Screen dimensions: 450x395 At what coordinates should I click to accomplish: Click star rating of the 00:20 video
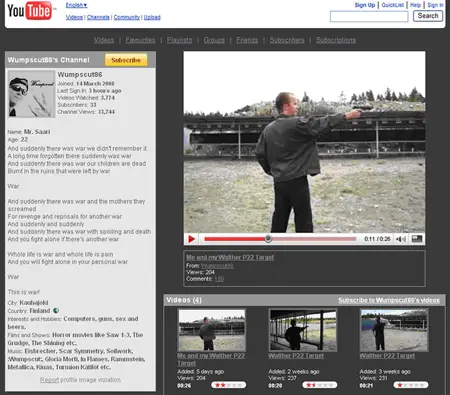click(320, 385)
